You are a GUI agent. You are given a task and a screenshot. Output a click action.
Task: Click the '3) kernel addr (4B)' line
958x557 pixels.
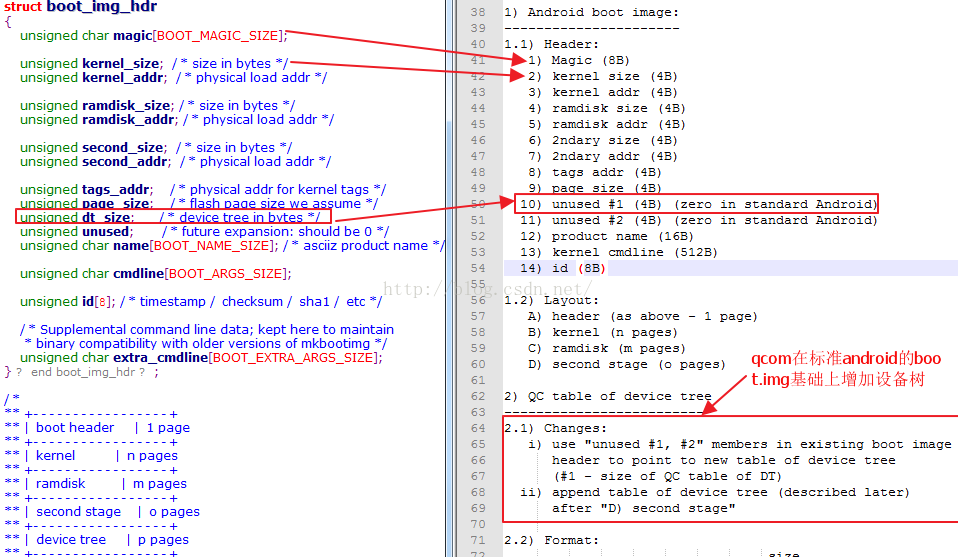point(603,92)
